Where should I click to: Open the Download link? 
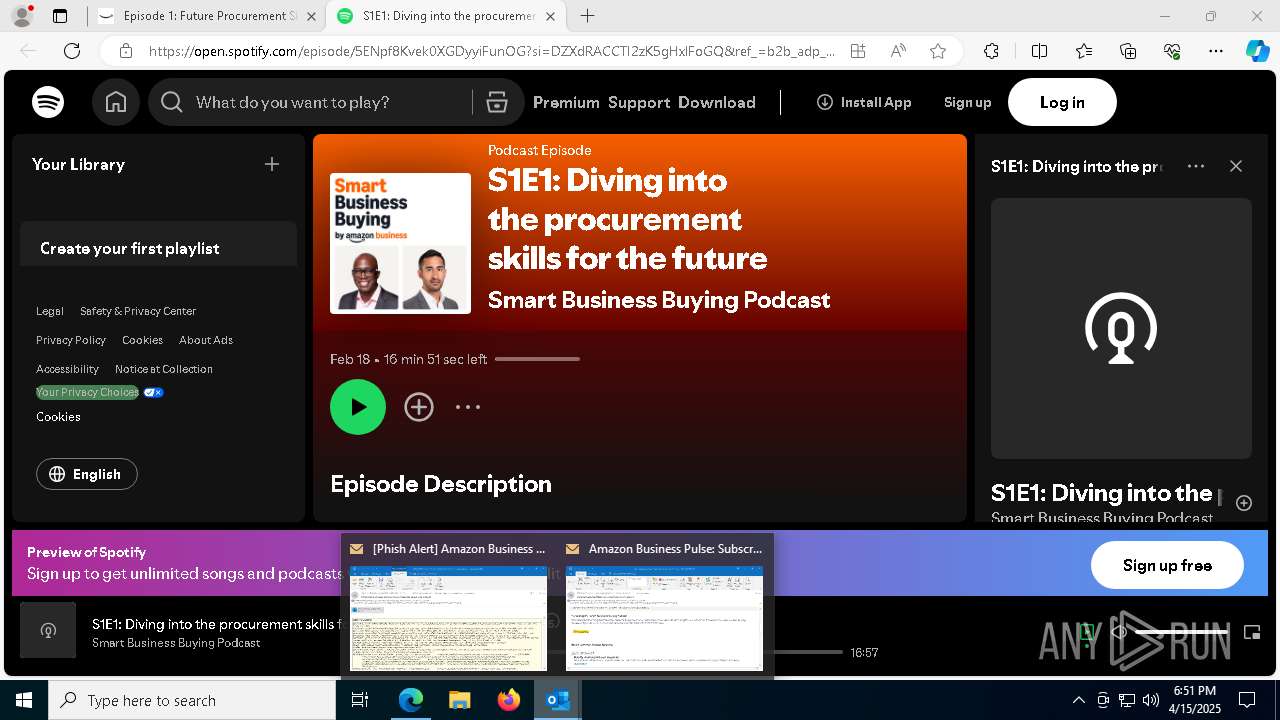(x=717, y=102)
